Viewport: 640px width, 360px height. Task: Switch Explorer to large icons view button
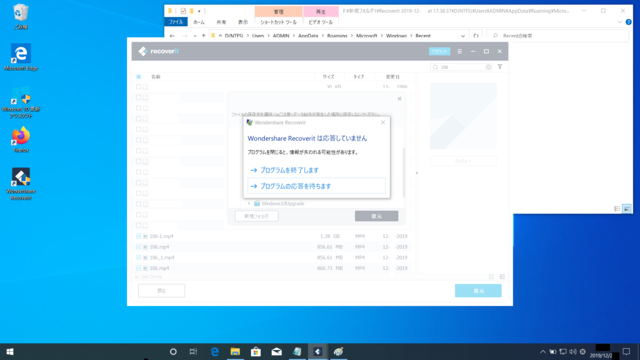[627, 209]
